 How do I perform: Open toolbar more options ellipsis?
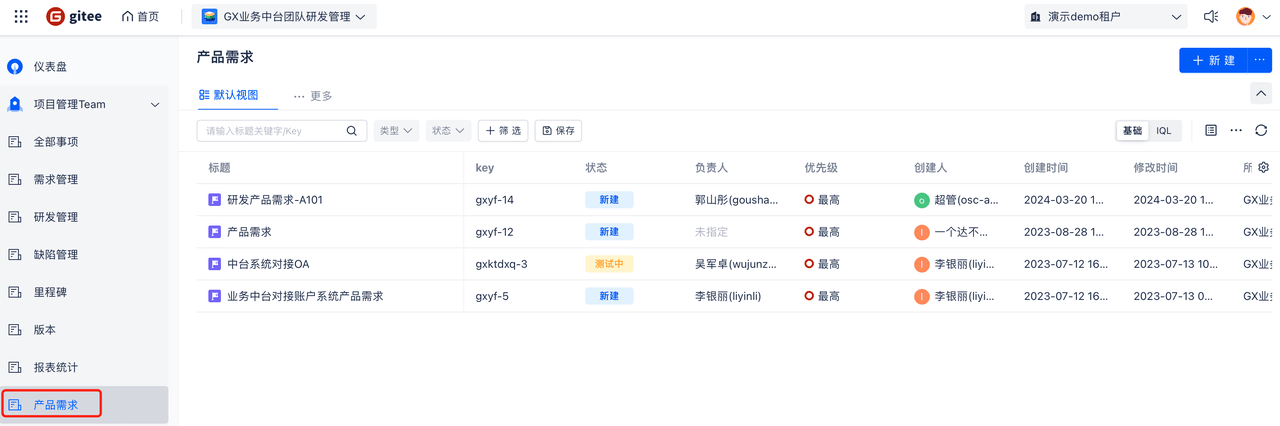pyautogui.click(x=1236, y=131)
